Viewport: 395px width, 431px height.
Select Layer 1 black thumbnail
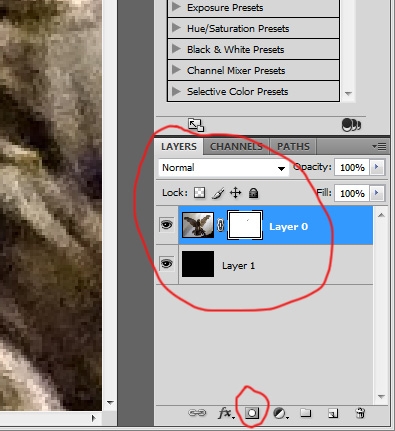coord(198,264)
